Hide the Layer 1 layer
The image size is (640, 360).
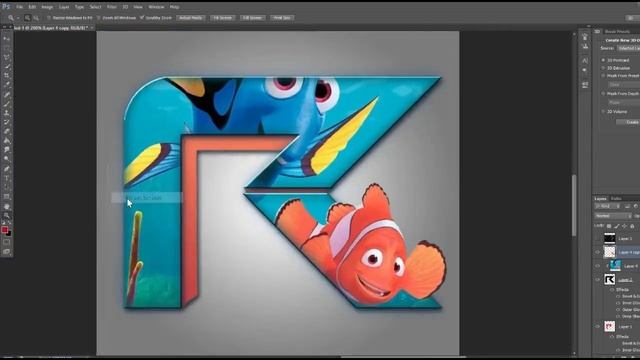click(x=598, y=327)
